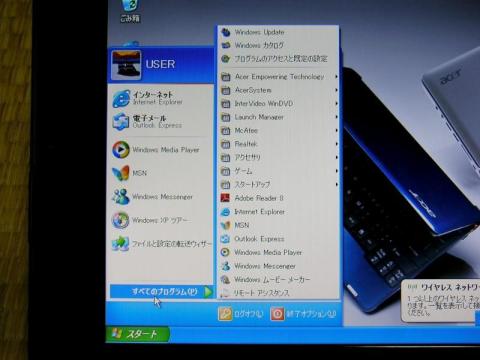The height and width of the screenshot is (360, 480).
Task: Click the スタート button on taskbar
Action: coord(138,334)
